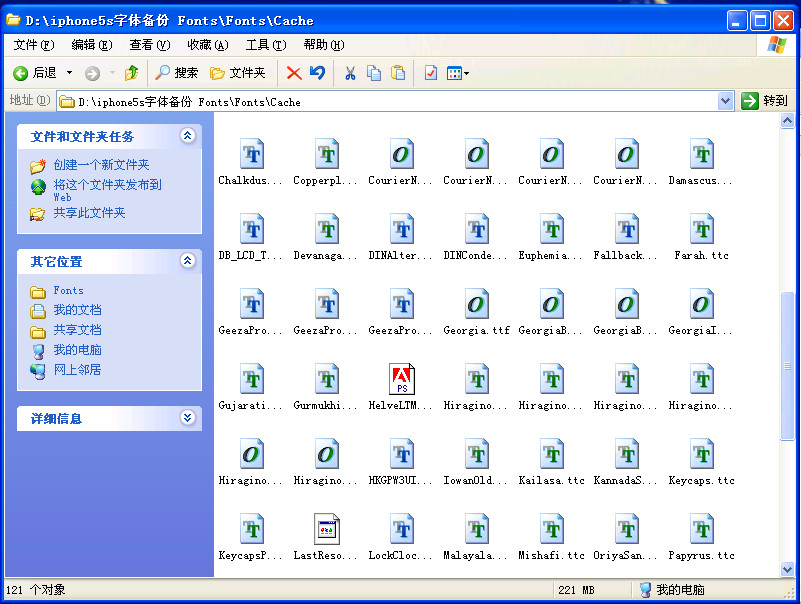Toggle the Folders (文件夹) pane
Image resolution: width=801 pixels, height=604 pixels.
click(238, 73)
